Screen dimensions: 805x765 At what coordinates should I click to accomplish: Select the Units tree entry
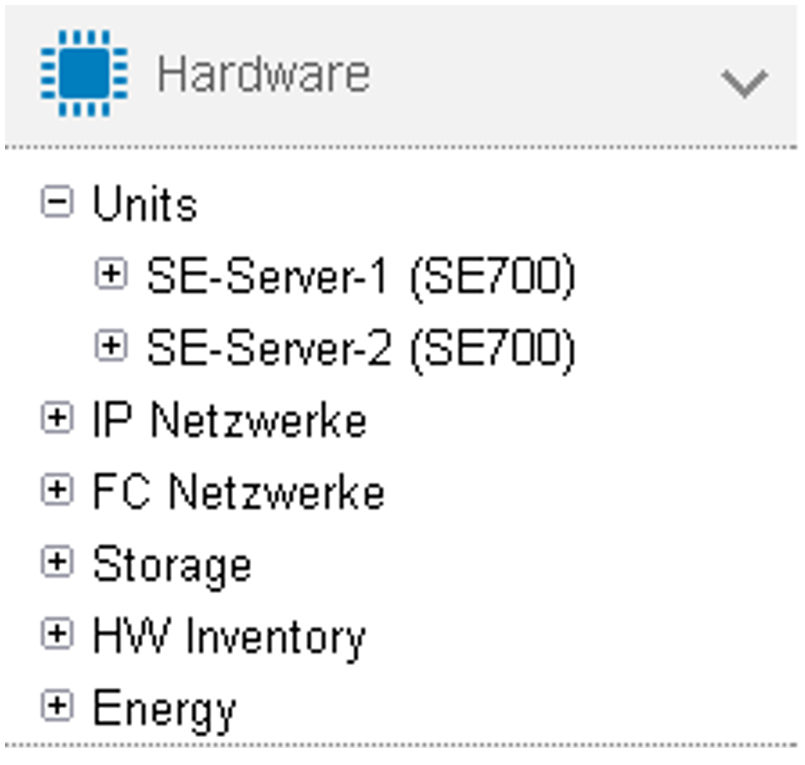coord(145,204)
